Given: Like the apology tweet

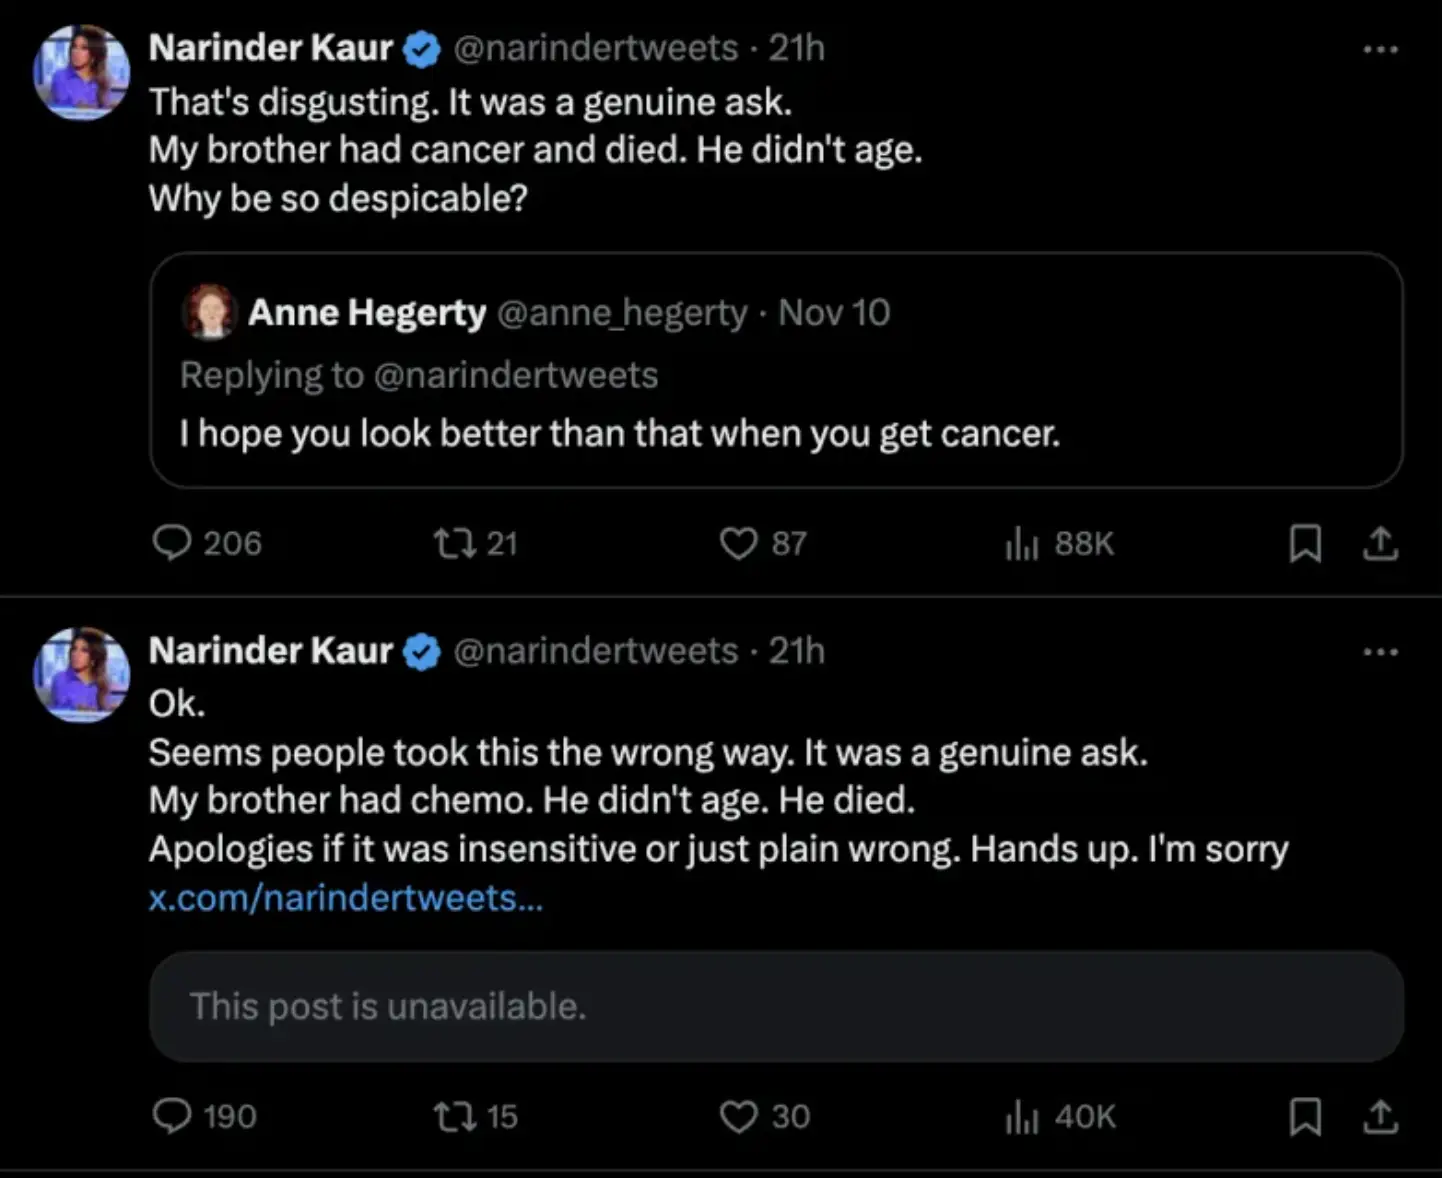Looking at the screenshot, I should (x=739, y=1116).
